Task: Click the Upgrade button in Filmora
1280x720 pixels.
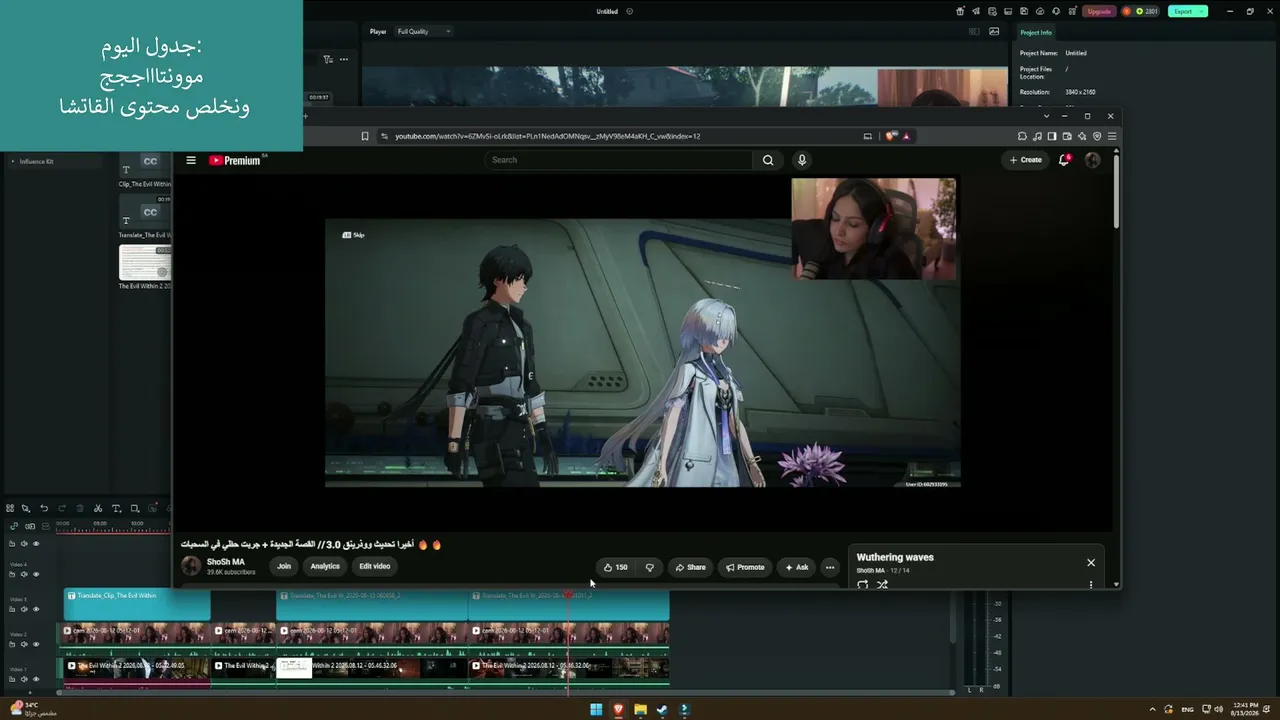Action: click(x=1099, y=11)
